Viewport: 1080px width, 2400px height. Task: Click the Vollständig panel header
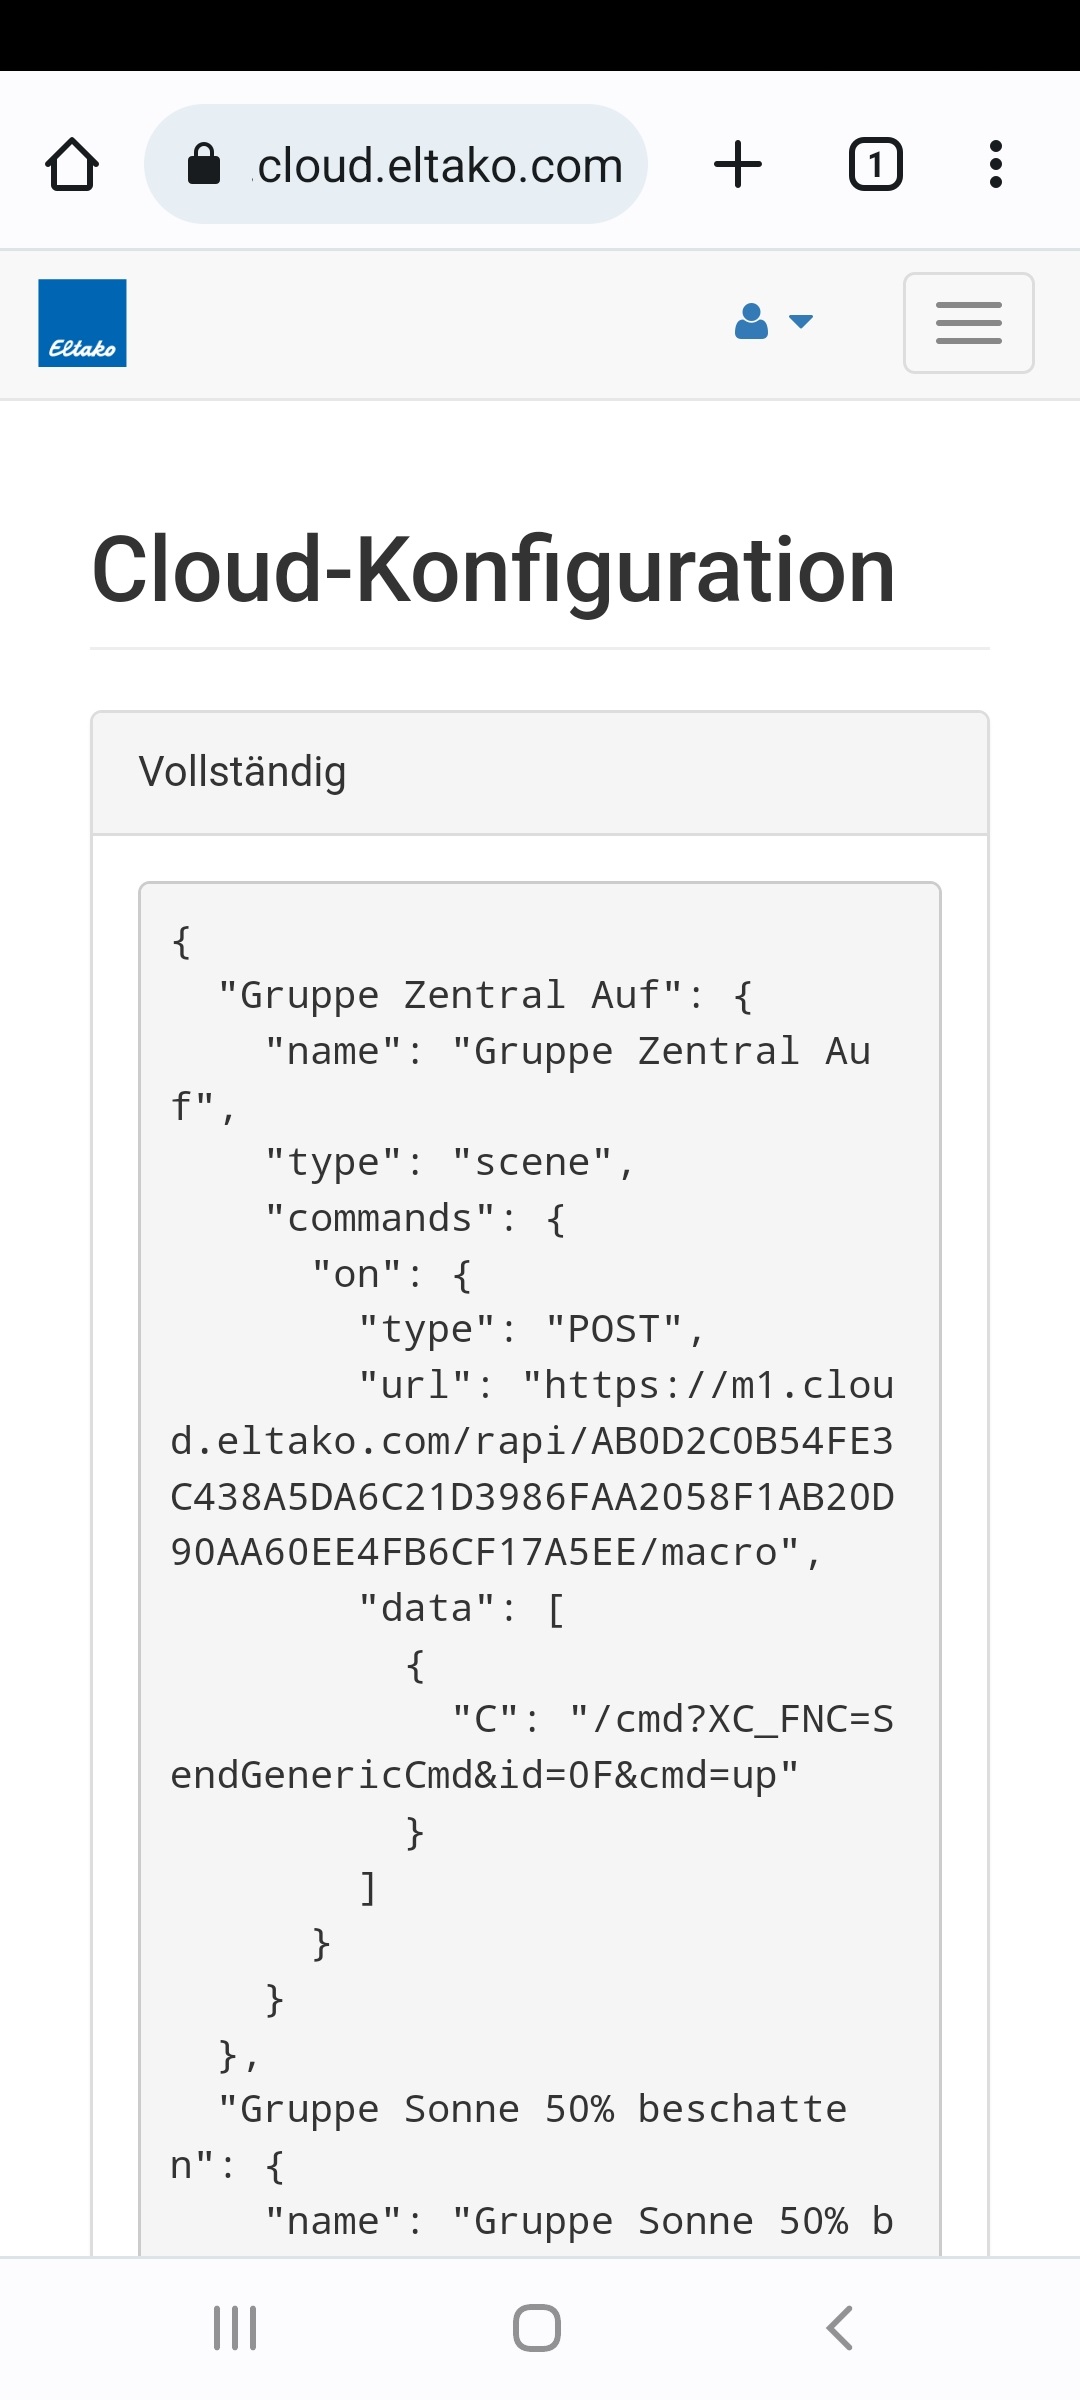click(x=540, y=773)
